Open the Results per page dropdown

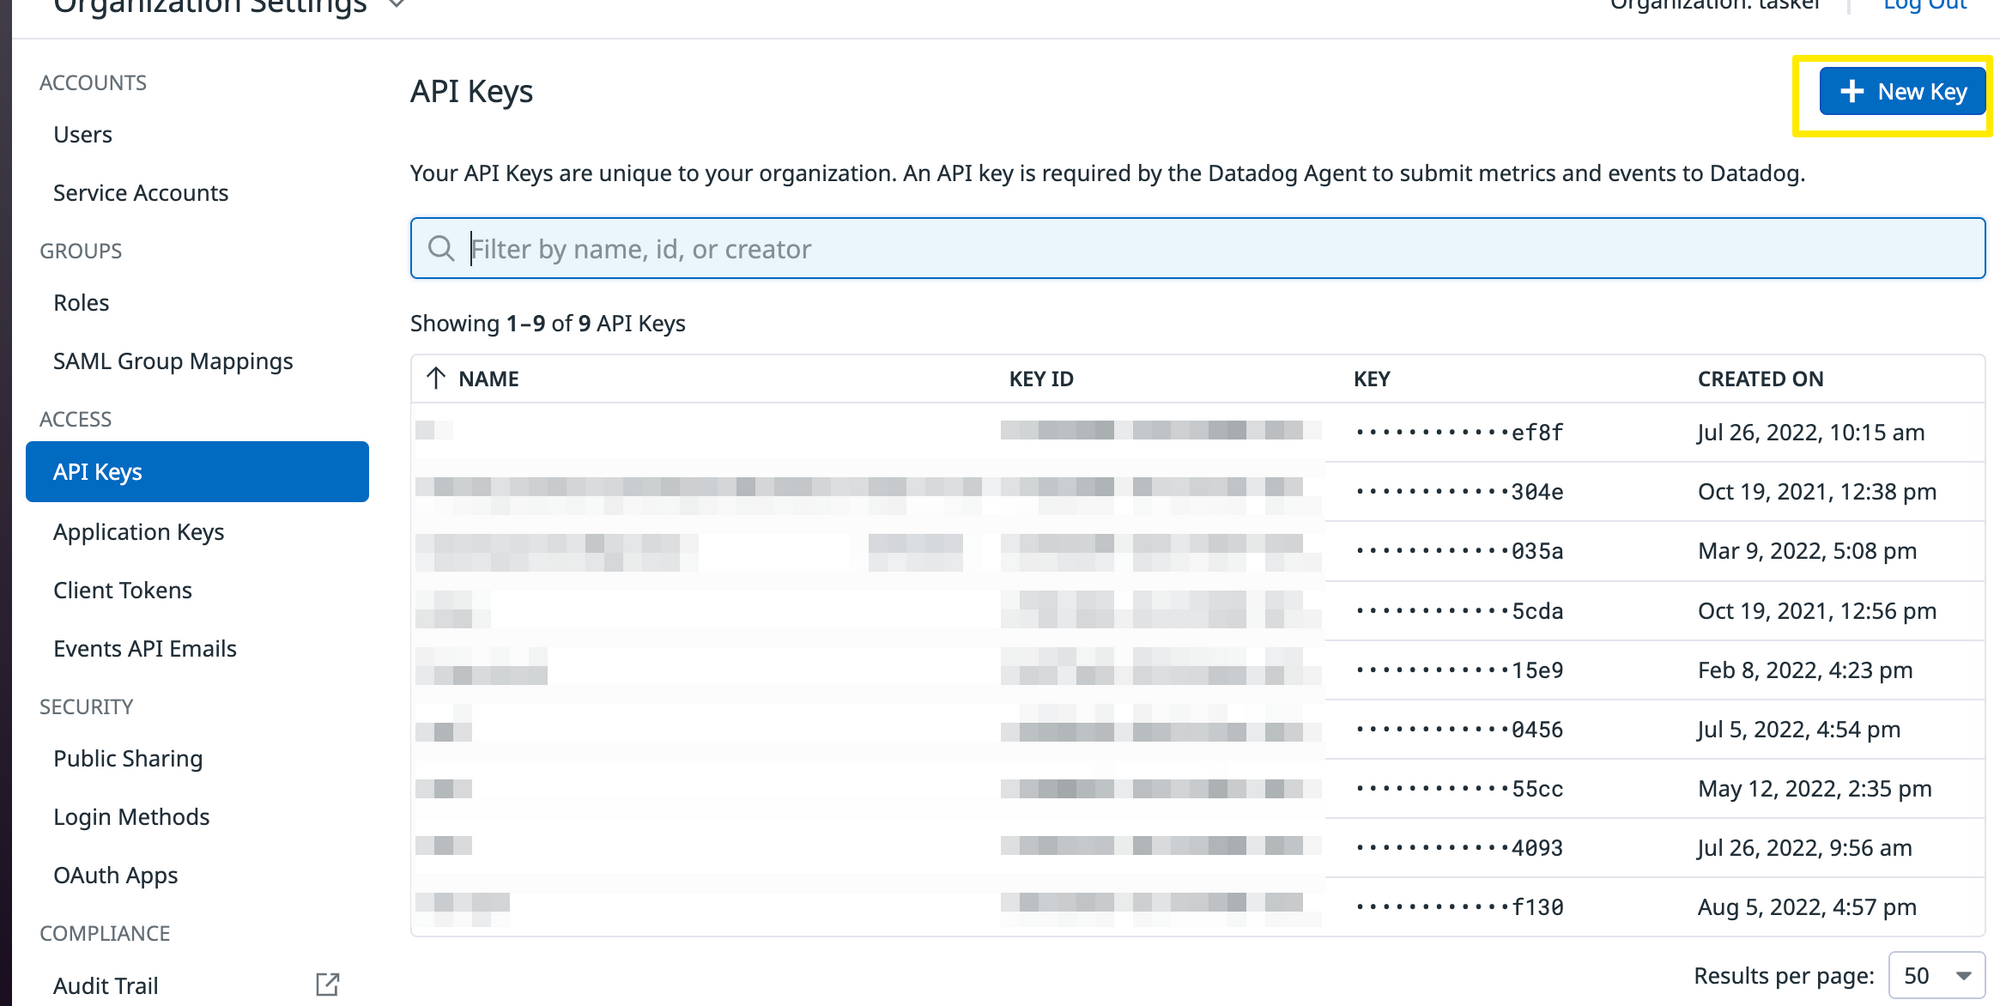tap(1936, 976)
